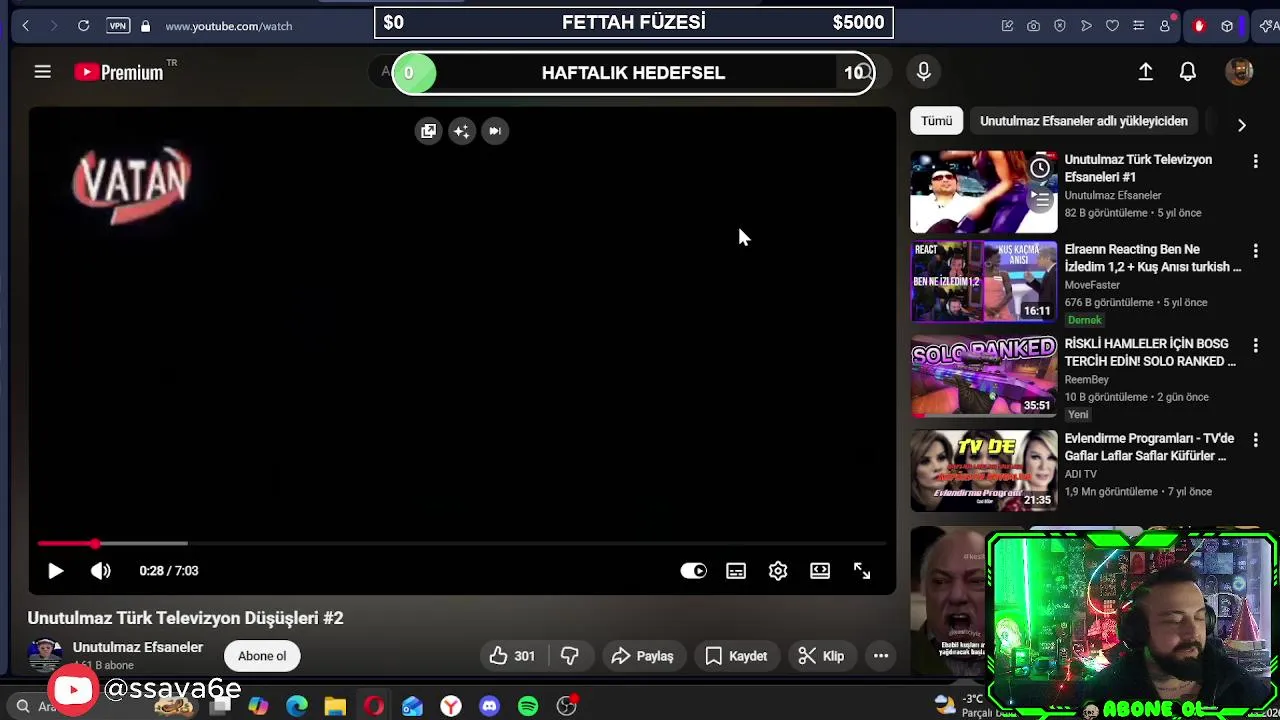Screen dimensions: 1280x720
Task: Share the video via Paylaş button
Action: click(x=642, y=656)
